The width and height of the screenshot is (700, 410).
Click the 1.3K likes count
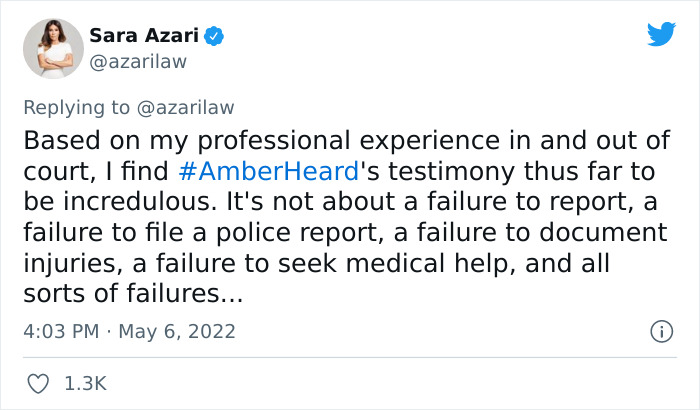(85, 383)
